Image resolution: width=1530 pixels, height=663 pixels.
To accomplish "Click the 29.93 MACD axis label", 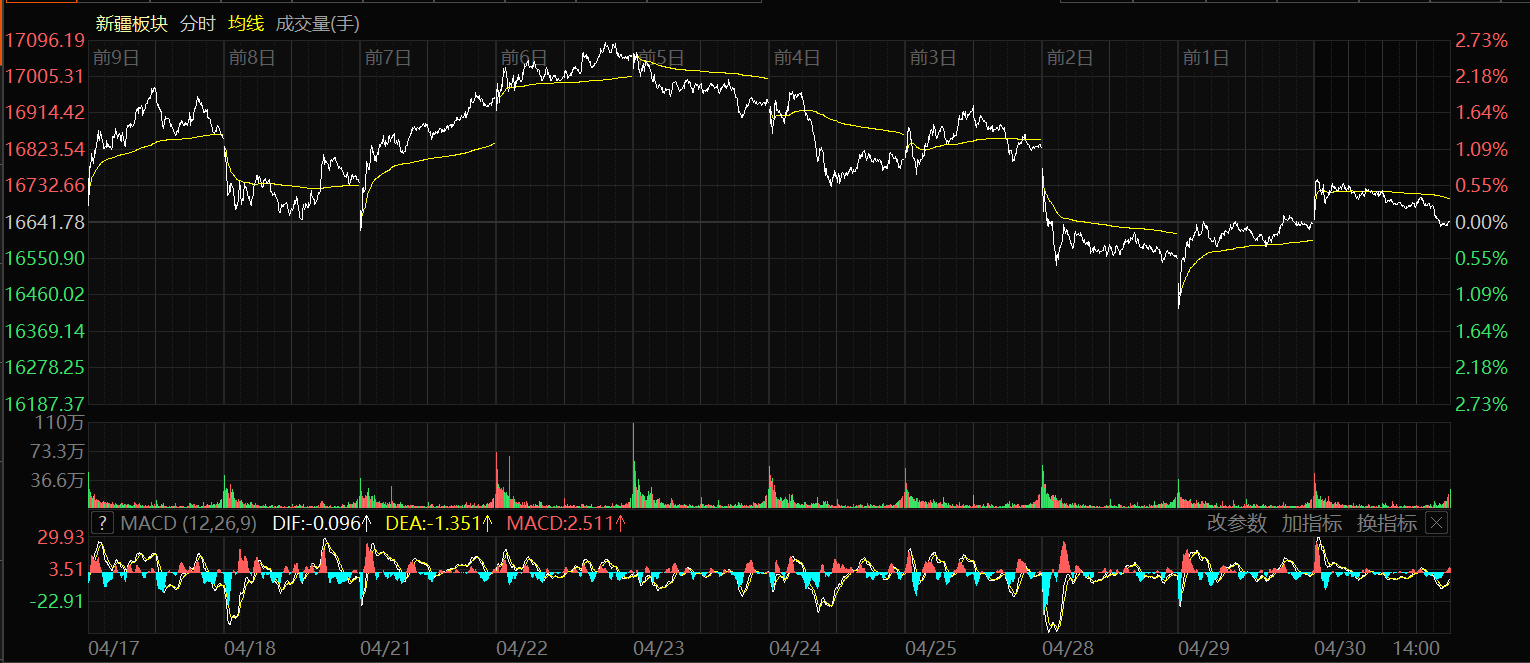I will coord(61,538).
